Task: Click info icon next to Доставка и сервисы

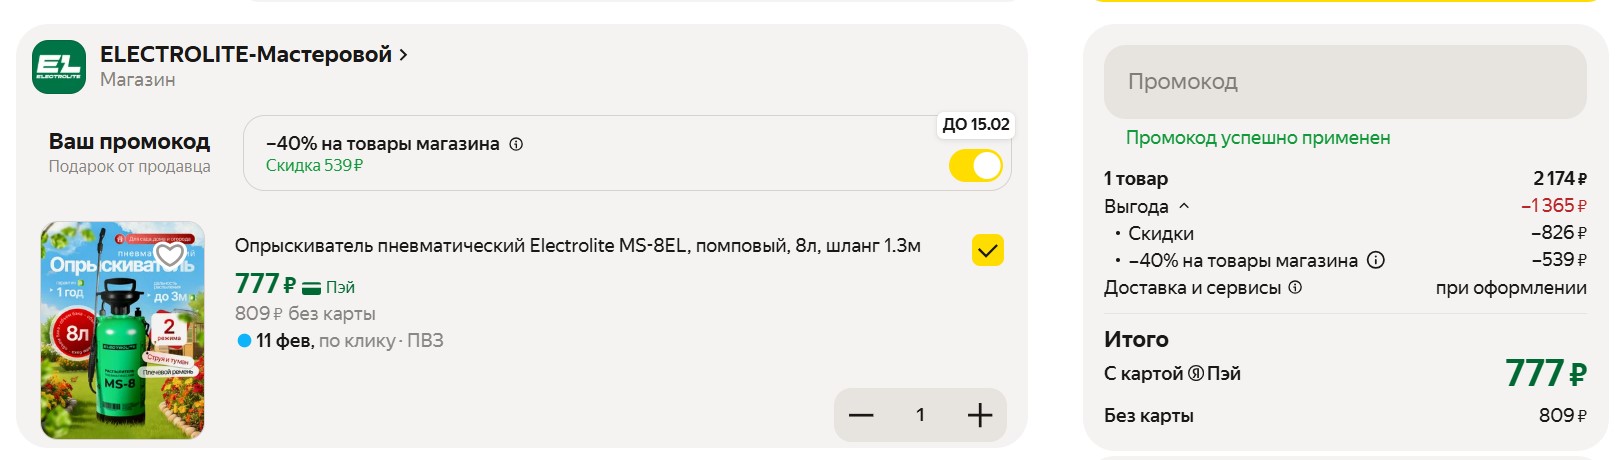Action: coord(1295,287)
